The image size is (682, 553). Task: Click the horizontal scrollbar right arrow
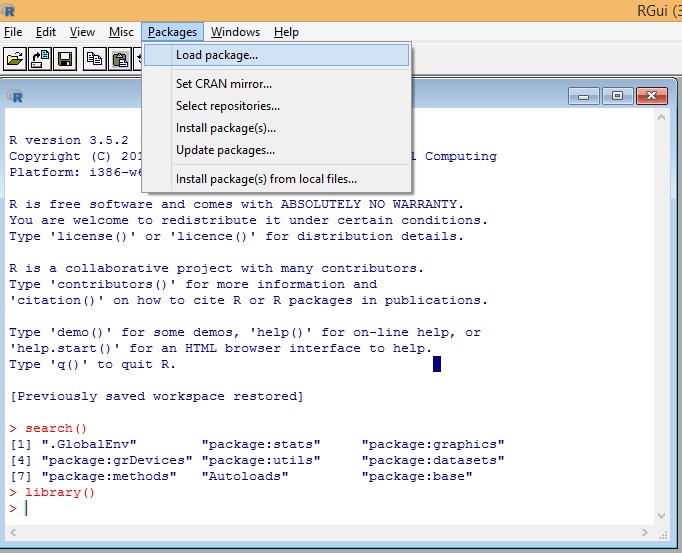coord(645,533)
